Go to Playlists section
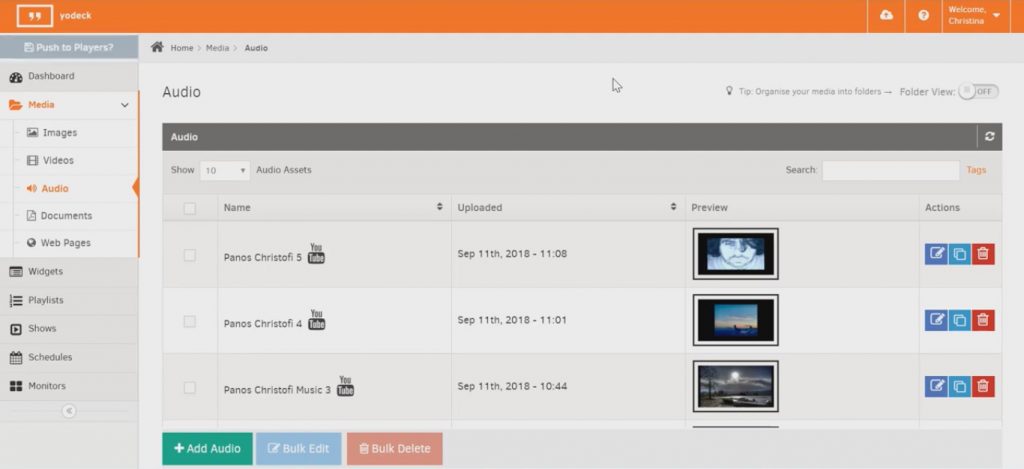The image size is (1024, 469). click(69, 300)
